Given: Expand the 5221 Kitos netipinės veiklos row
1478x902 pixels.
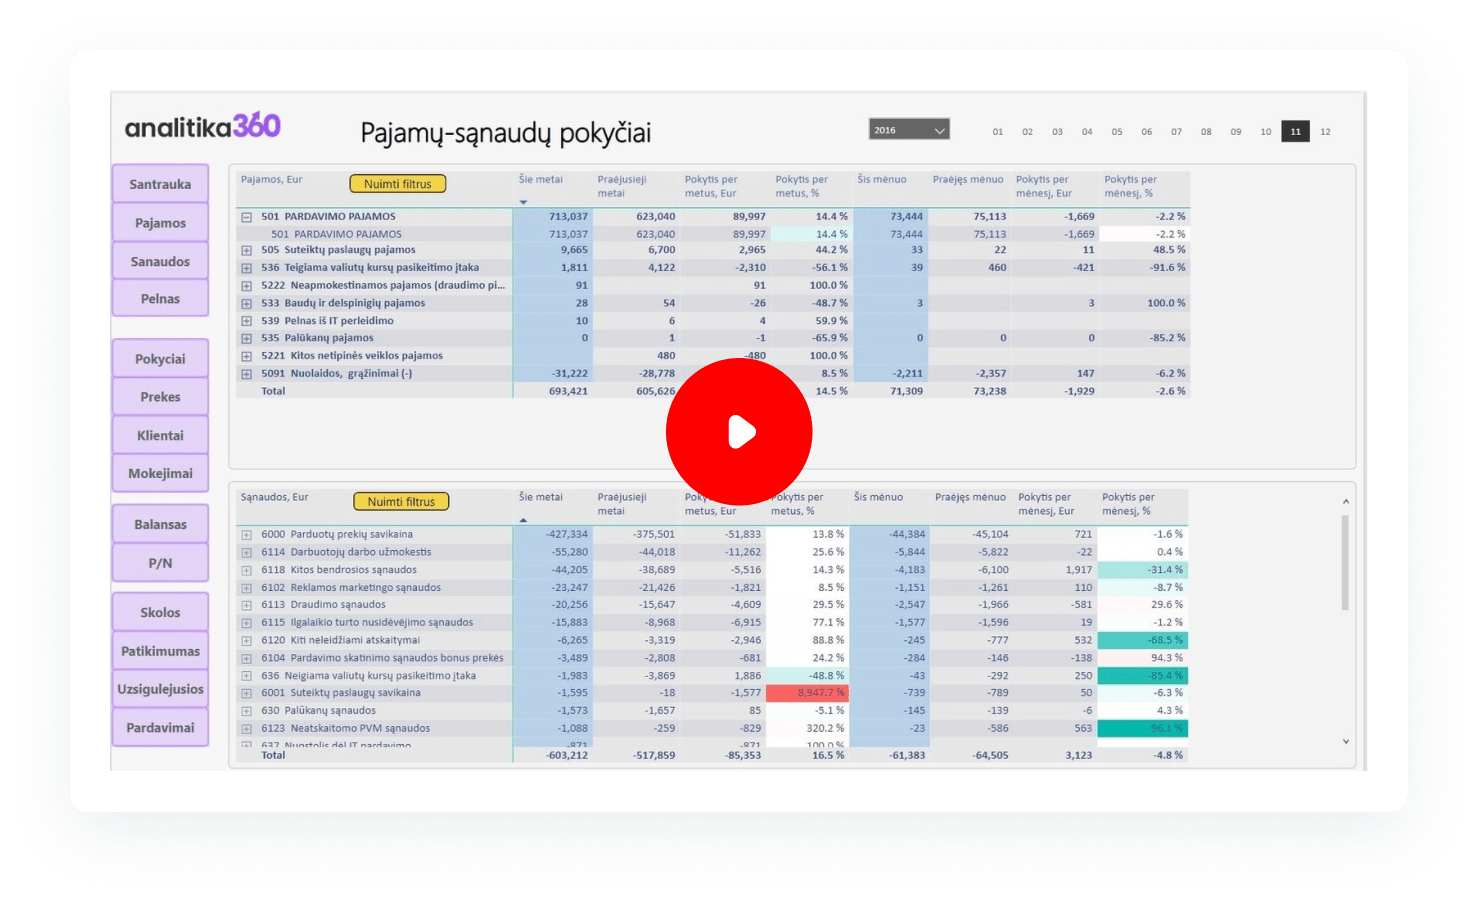Looking at the screenshot, I should click(246, 356).
